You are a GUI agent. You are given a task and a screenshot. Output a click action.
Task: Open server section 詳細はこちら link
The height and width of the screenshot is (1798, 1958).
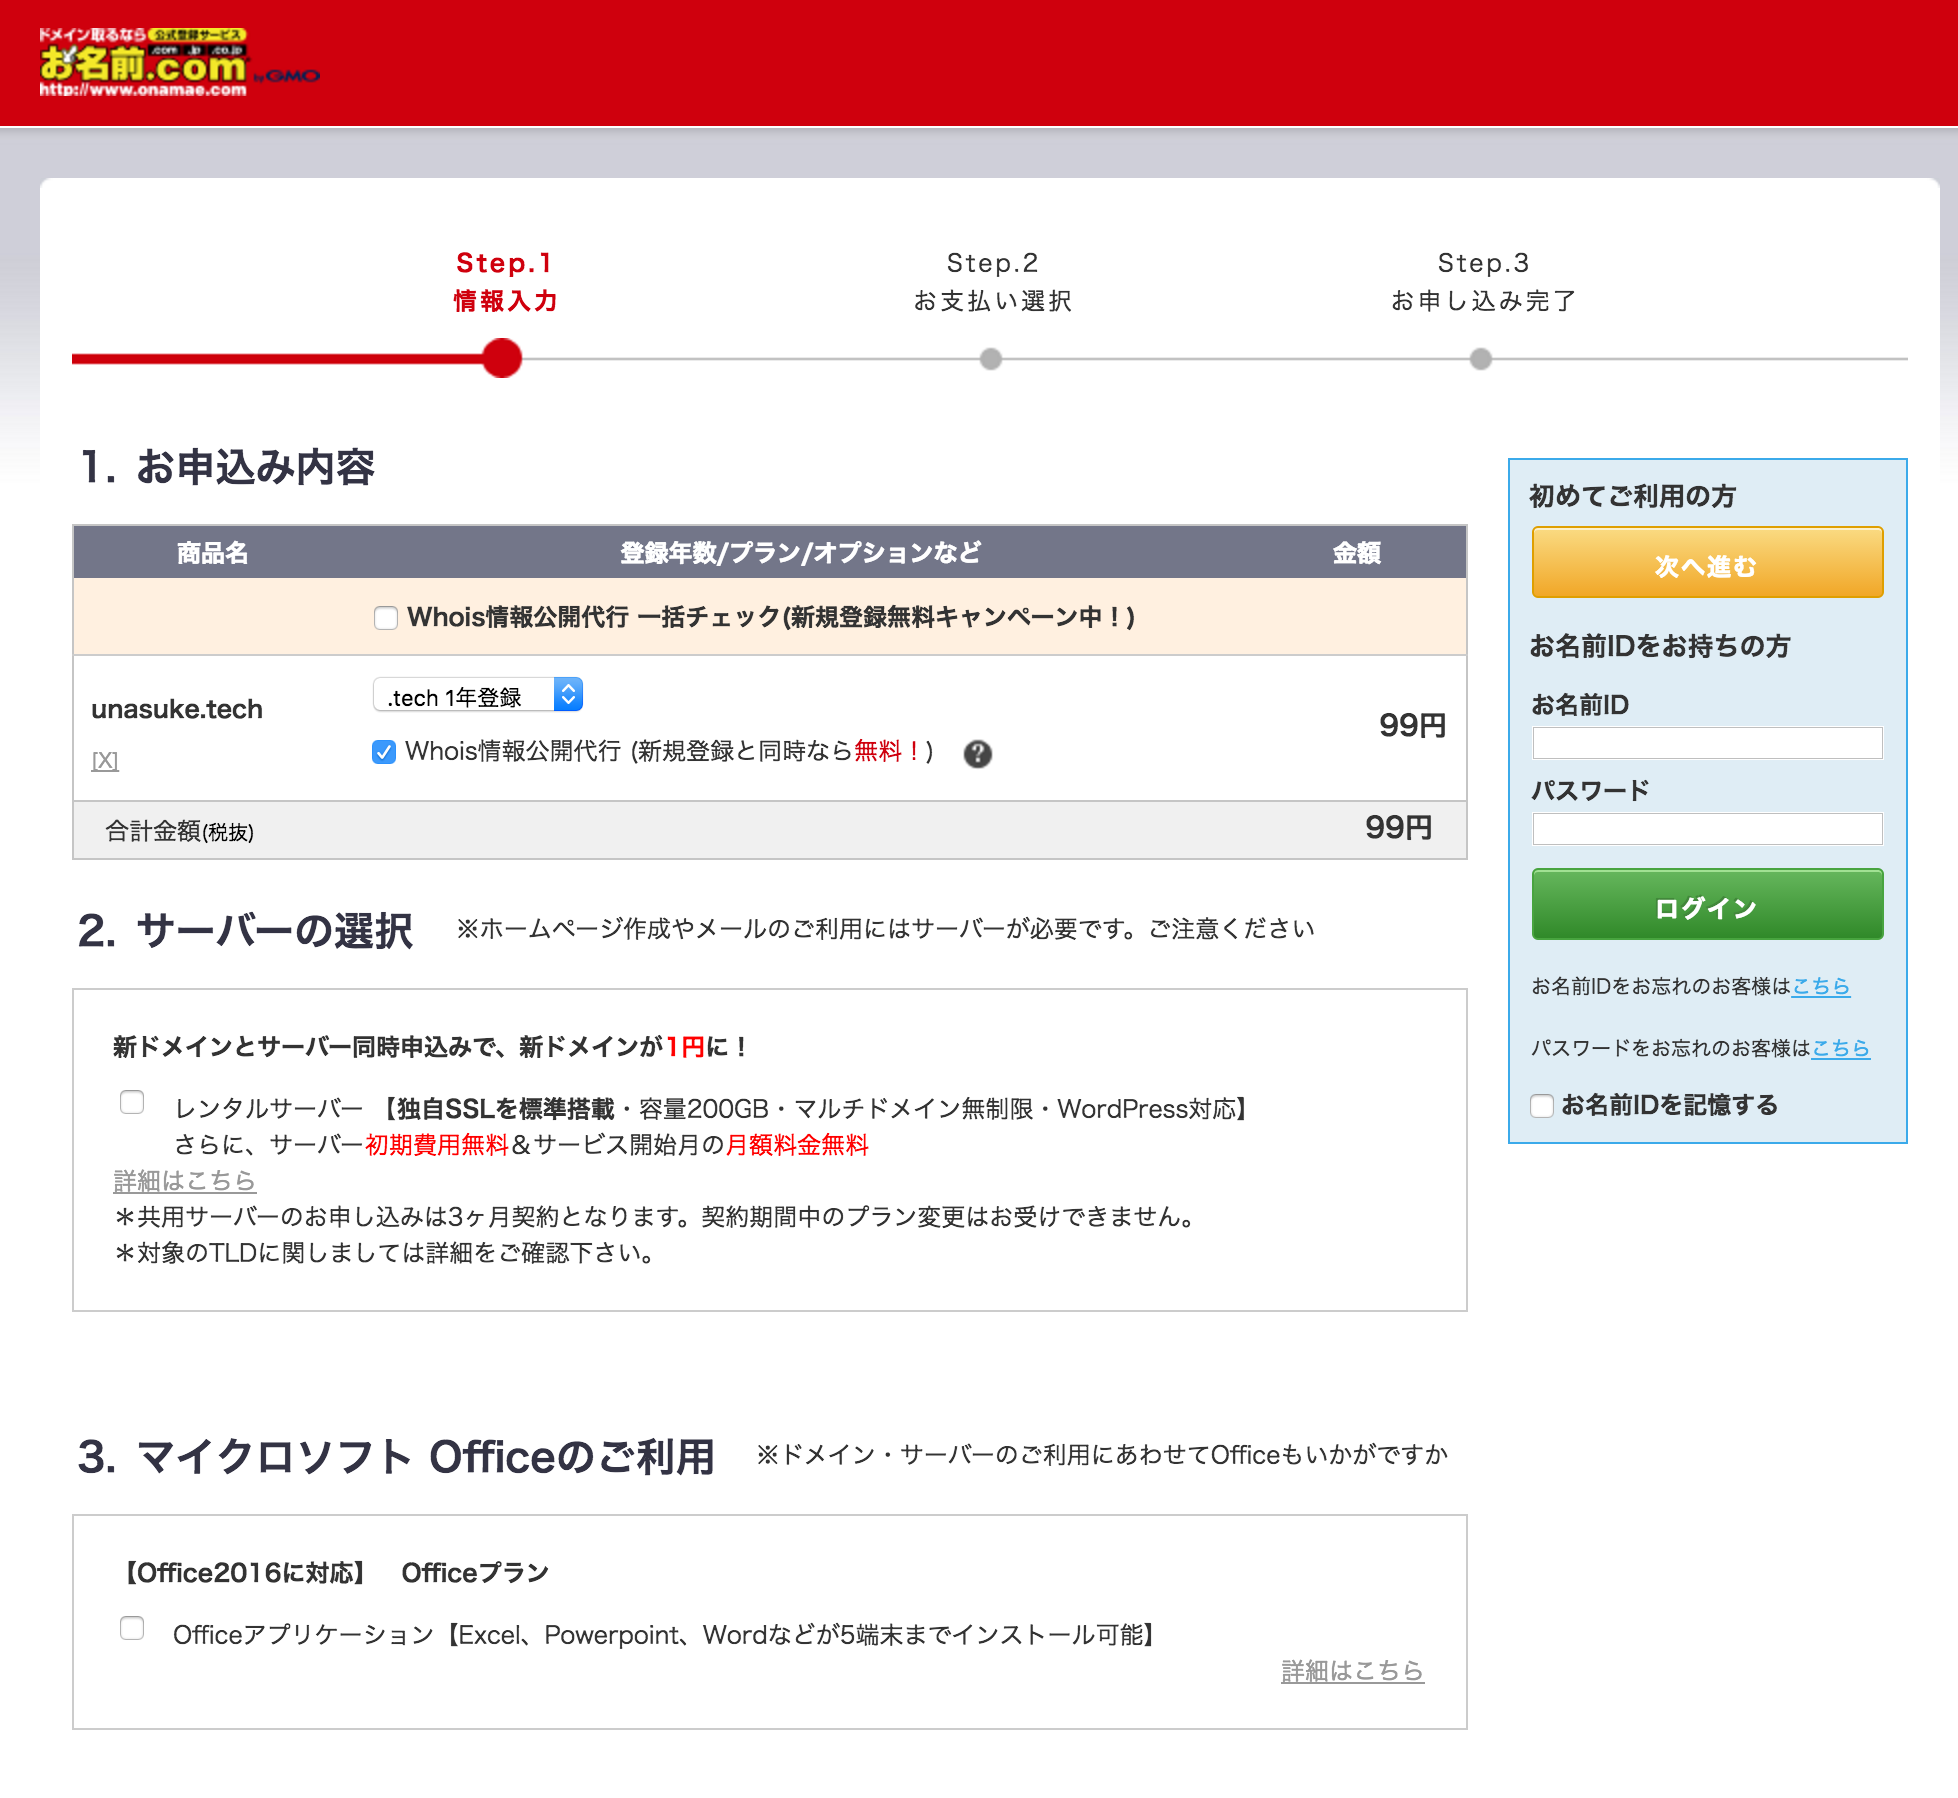pos(184,1181)
